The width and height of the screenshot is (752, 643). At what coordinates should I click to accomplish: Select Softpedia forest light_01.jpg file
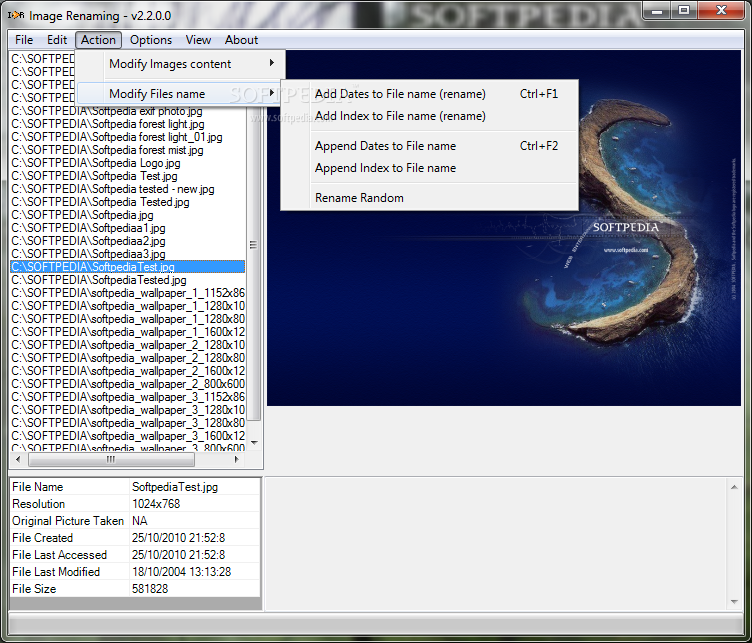pyautogui.click(x=128, y=137)
